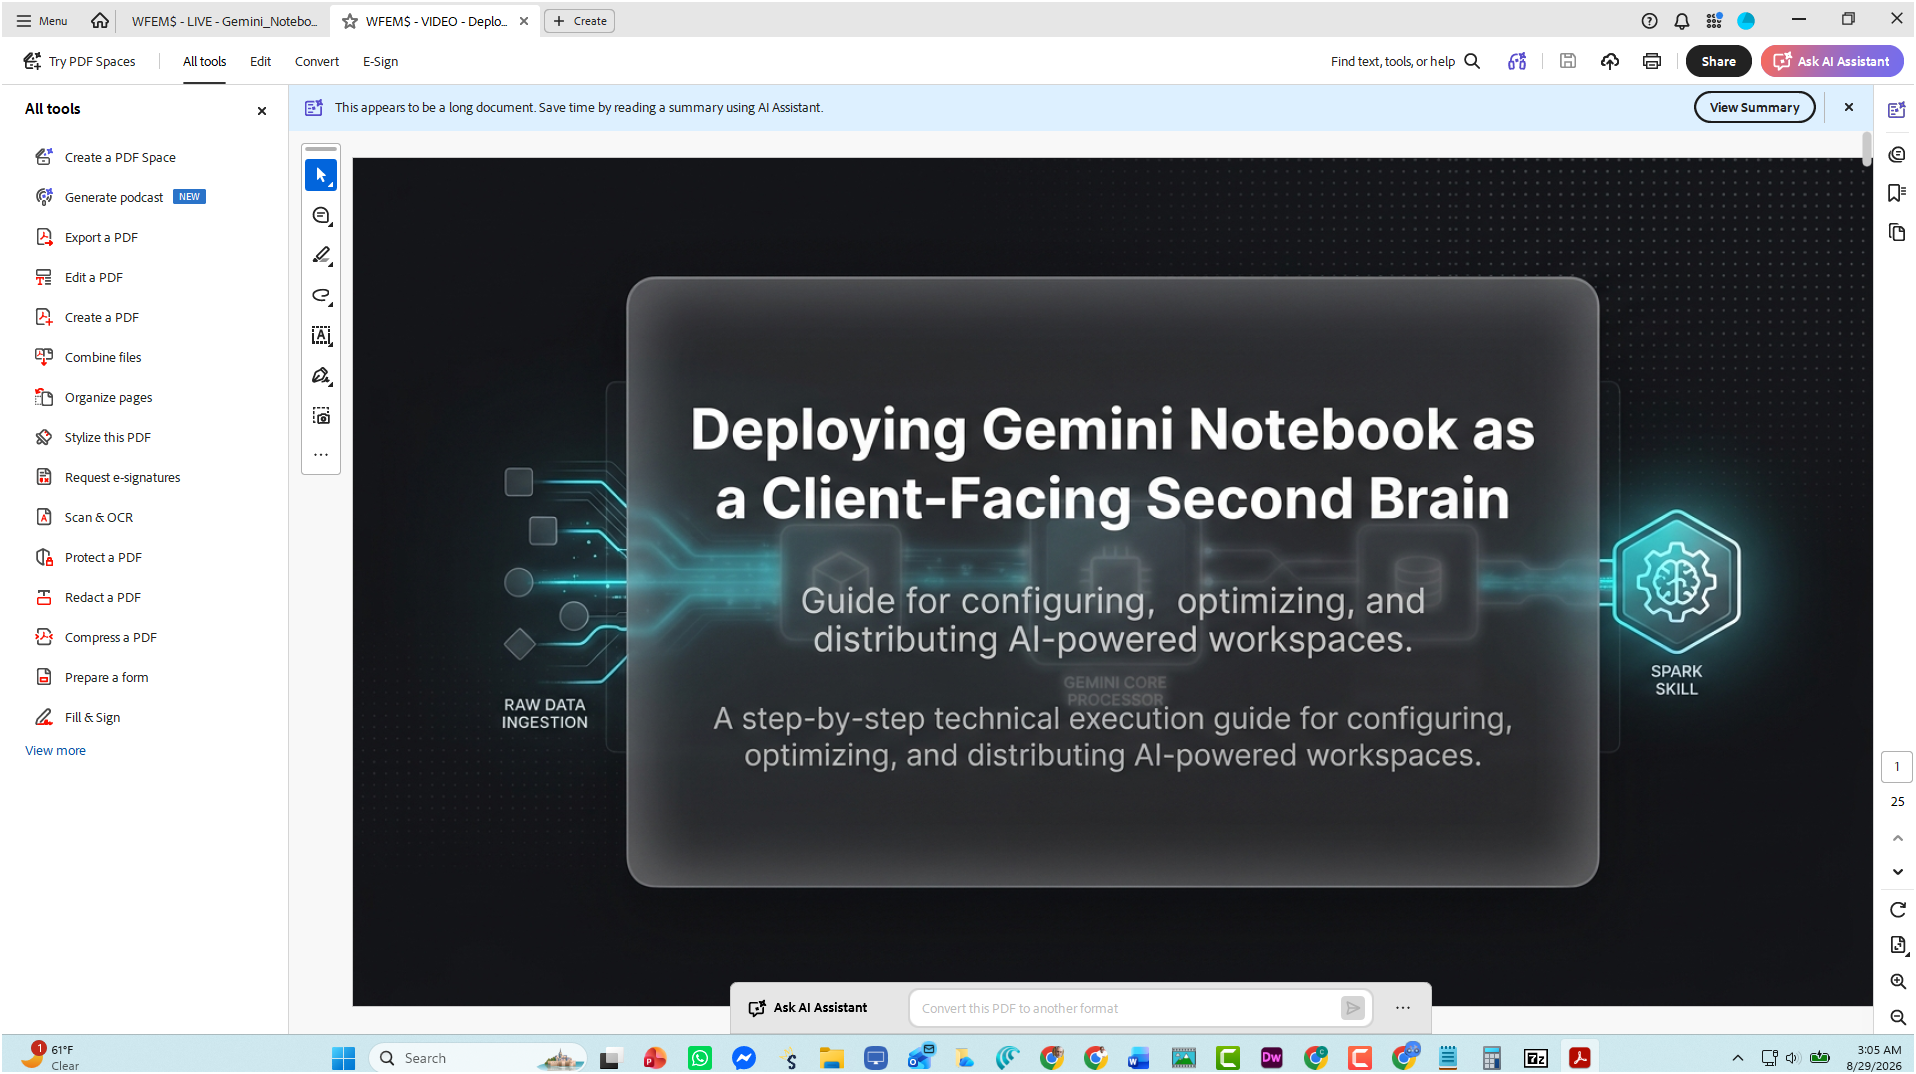This screenshot has height=1074, width=1916.
Task: Open the Add comment tool
Action: (x=321, y=216)
